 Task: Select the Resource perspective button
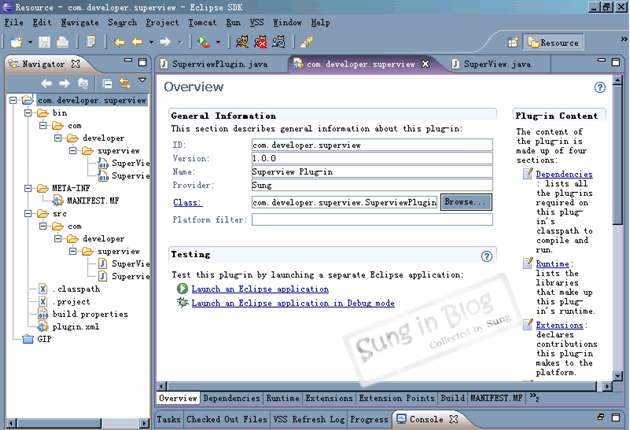pos(553,42)
